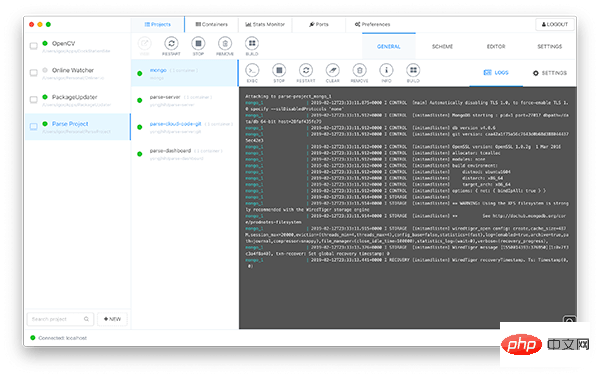Restart the mongo service

pos(306,70)
